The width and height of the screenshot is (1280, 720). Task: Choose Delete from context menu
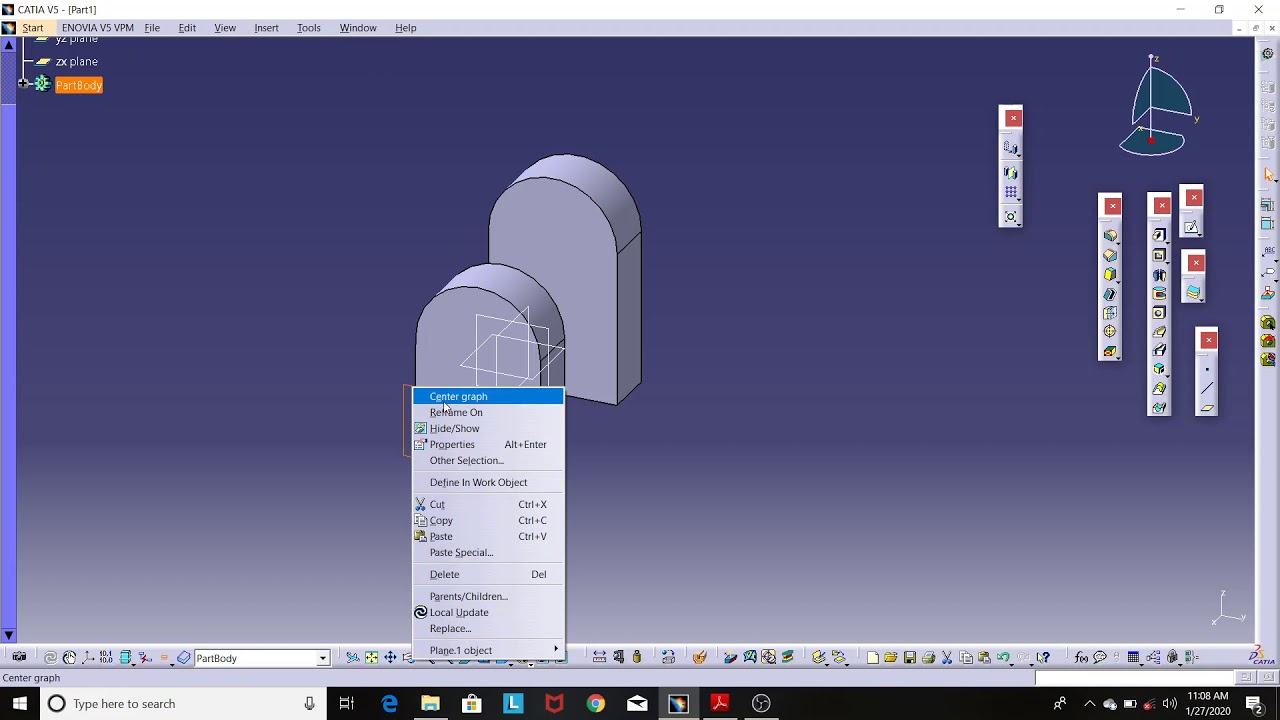489,574
